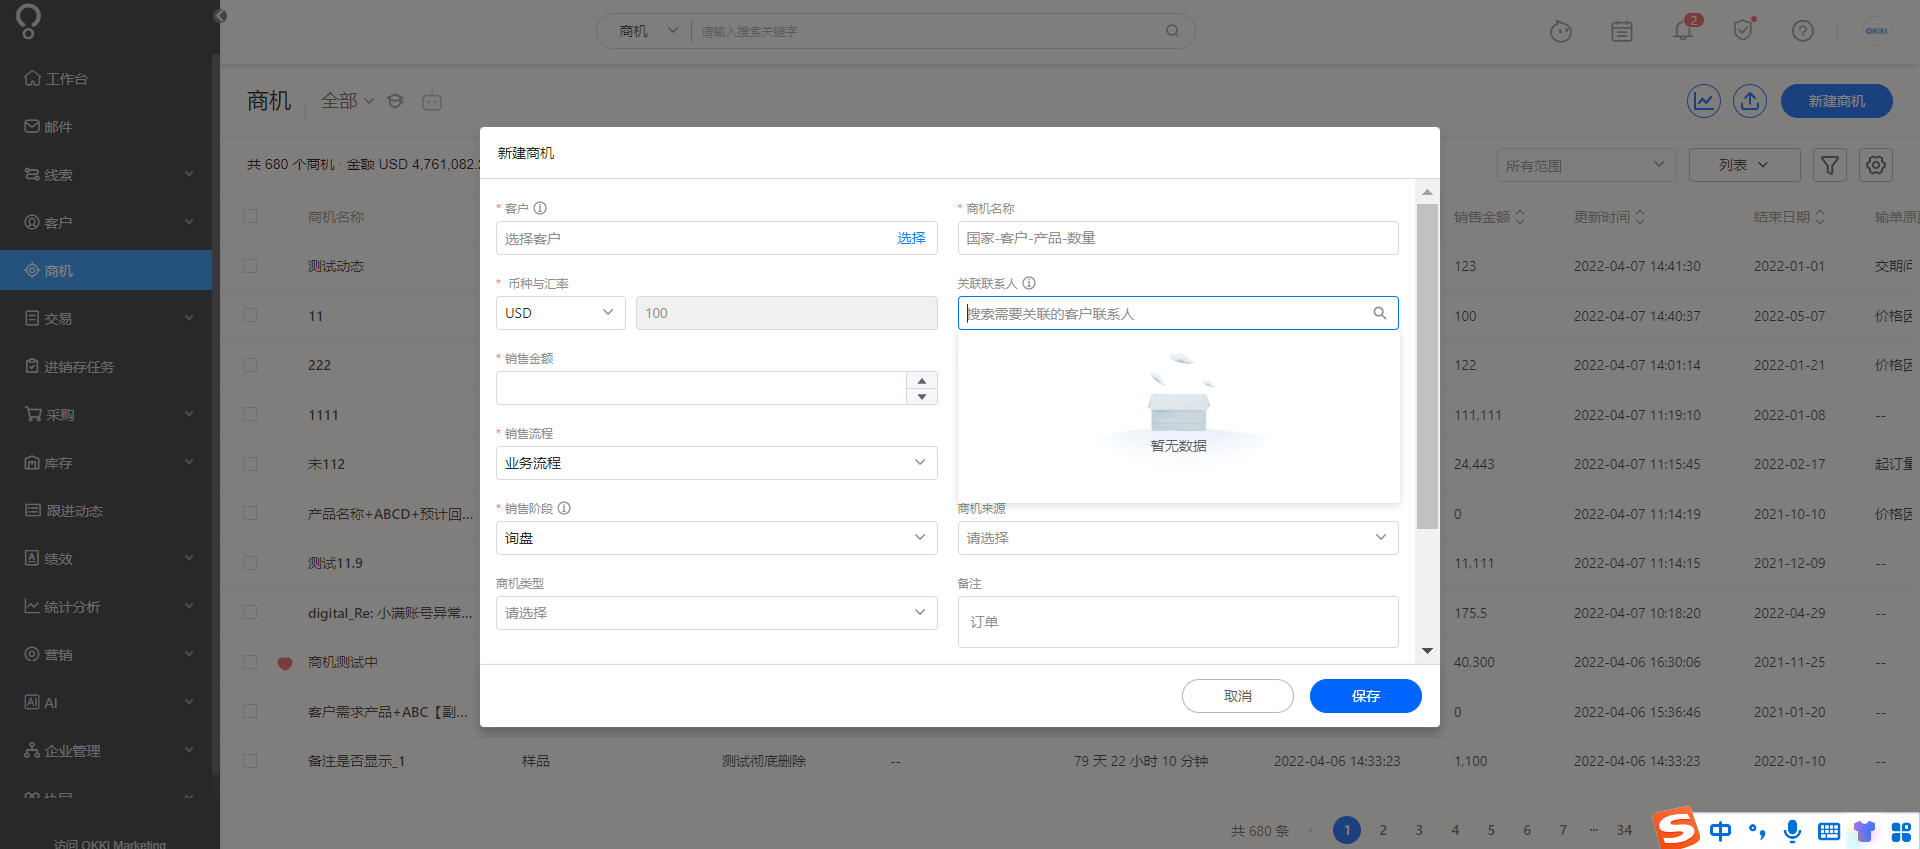Open the USD currency dropdown
1920x849 pixels.
[561, 313]
